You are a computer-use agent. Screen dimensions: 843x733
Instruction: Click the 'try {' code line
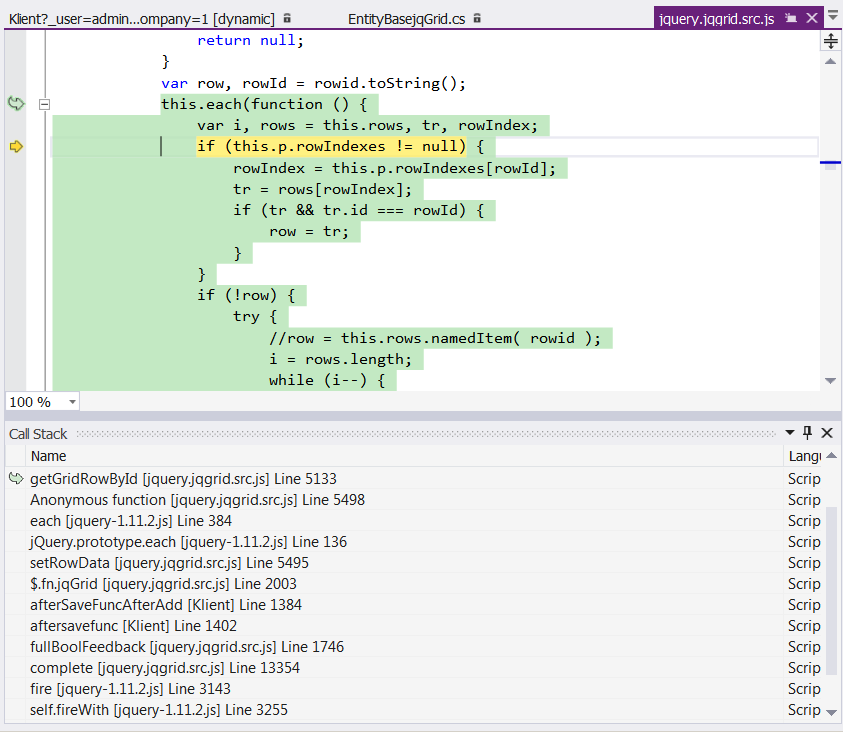(x=255, y=316)
